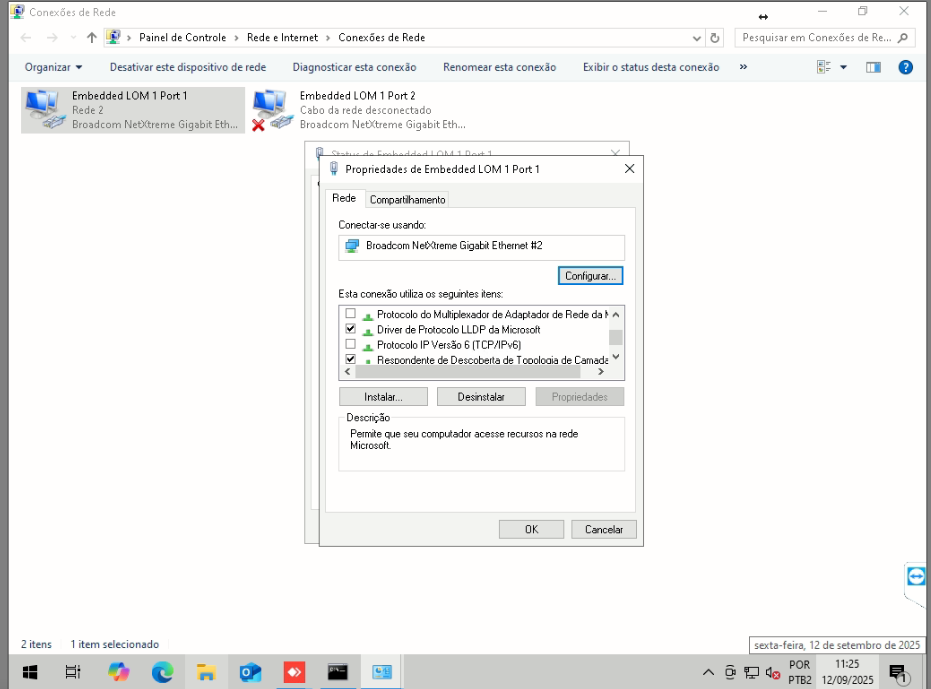Click the items list horizontal scrollbar
Viewport: 931px width, 689px height.
point(470,371)
